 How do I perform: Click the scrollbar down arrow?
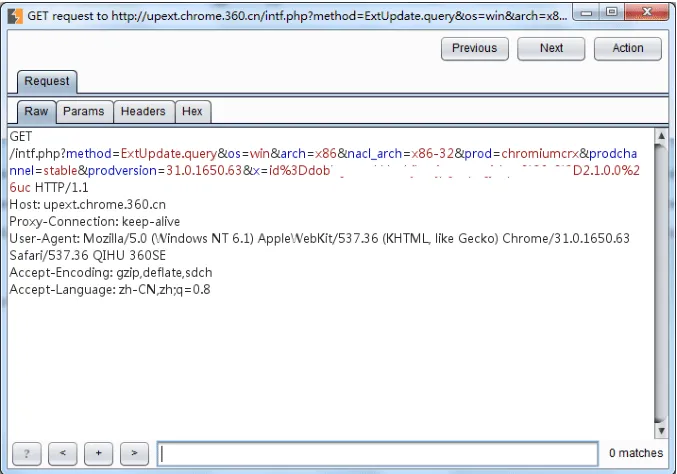[661, 430]
